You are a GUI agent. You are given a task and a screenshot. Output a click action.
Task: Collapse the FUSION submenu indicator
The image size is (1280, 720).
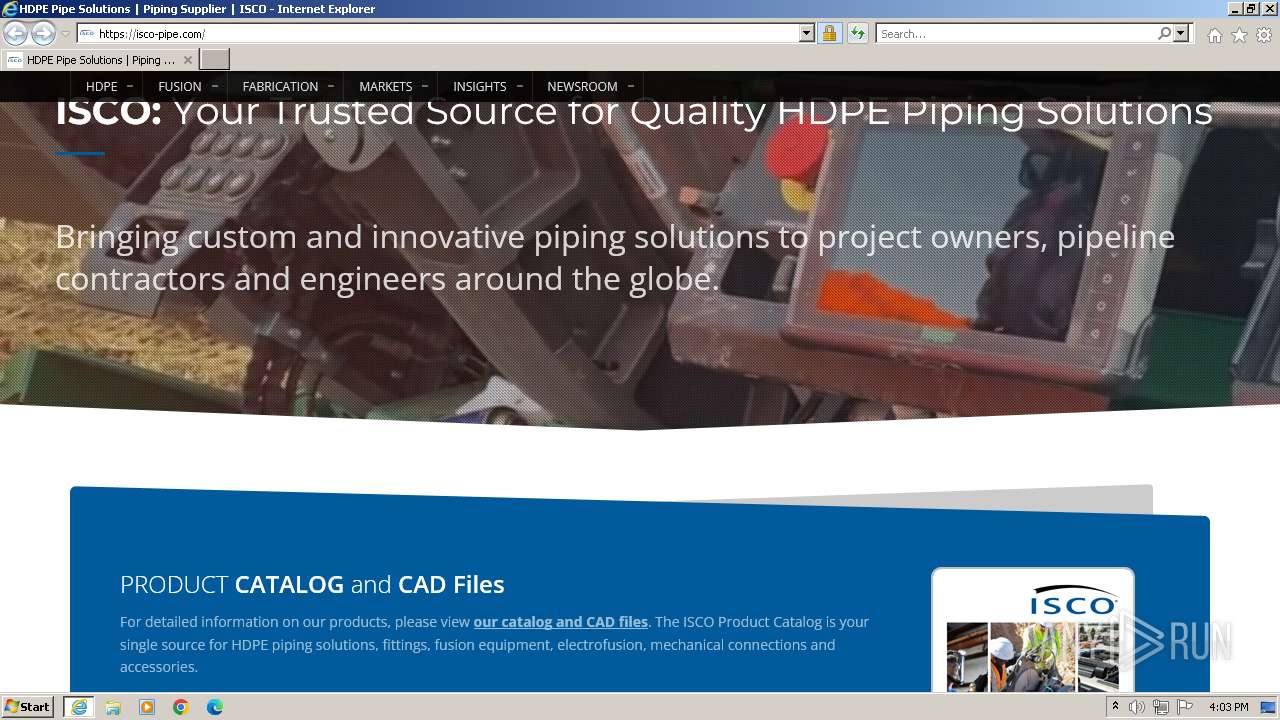click(214, 86)
